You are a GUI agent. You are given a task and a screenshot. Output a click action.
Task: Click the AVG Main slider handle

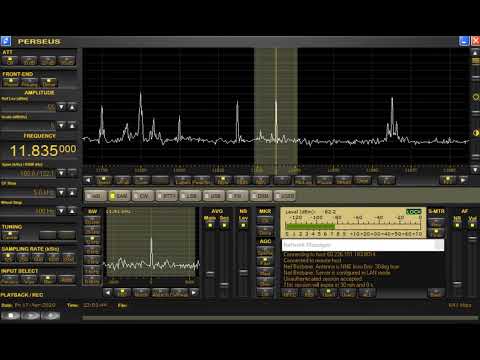click(210, 274)
